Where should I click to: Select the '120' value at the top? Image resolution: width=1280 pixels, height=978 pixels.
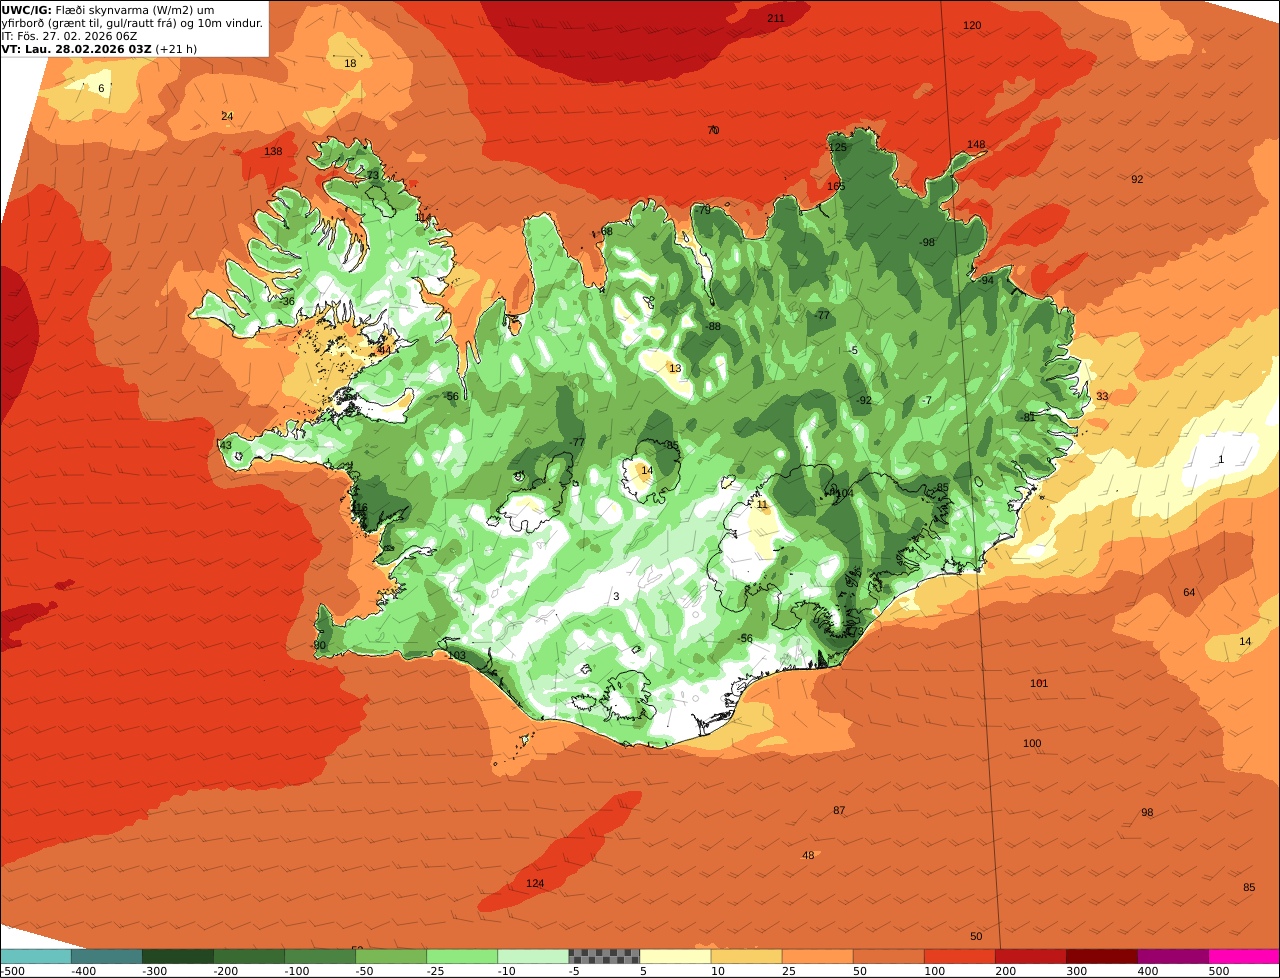tap(972, 25)
